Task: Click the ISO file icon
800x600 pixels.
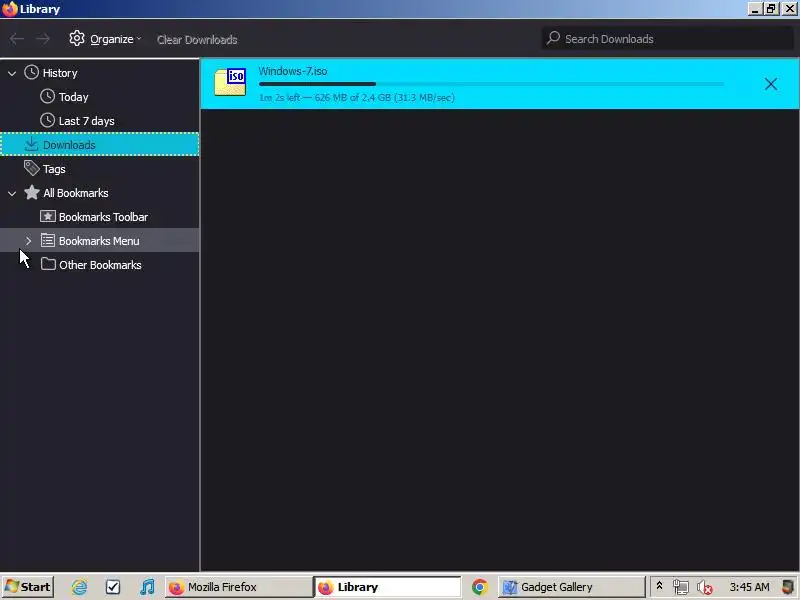Action: click(230, 82)
